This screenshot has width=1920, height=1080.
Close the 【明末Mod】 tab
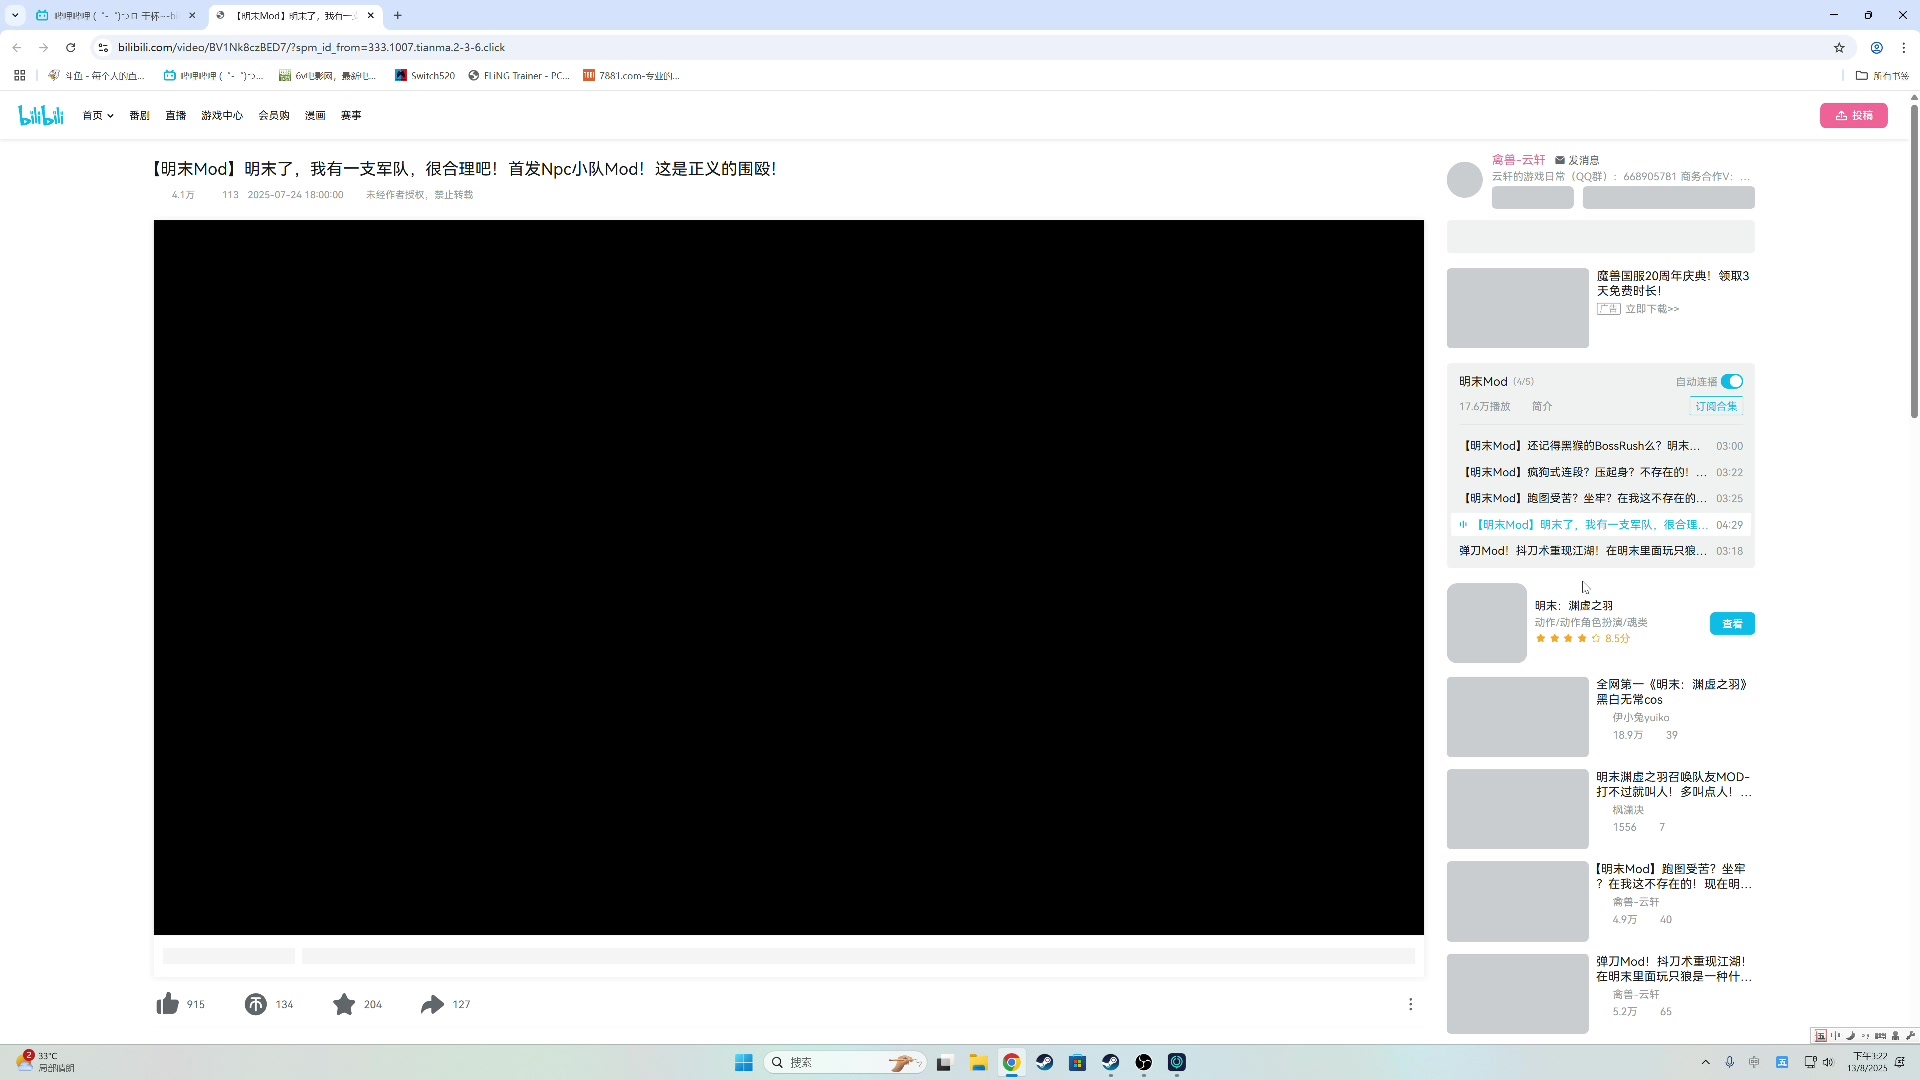click(x=370, y=15)
